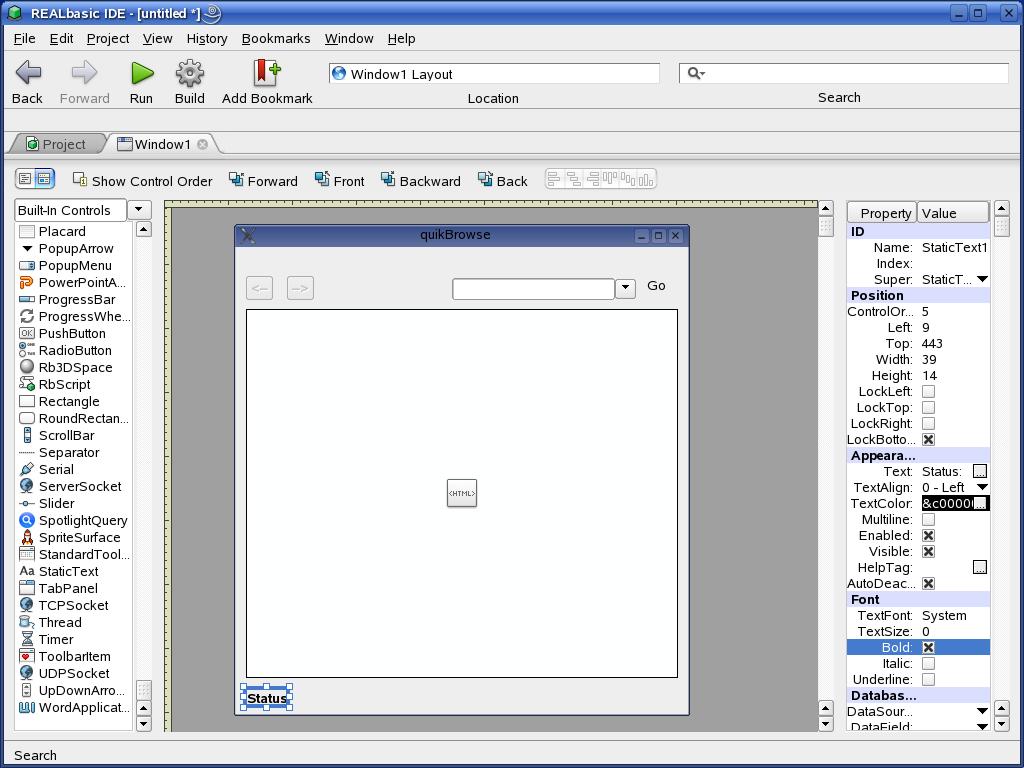Click the Search input field
The height and width of the screenshot is (768, 1024).
coord(844,73)
